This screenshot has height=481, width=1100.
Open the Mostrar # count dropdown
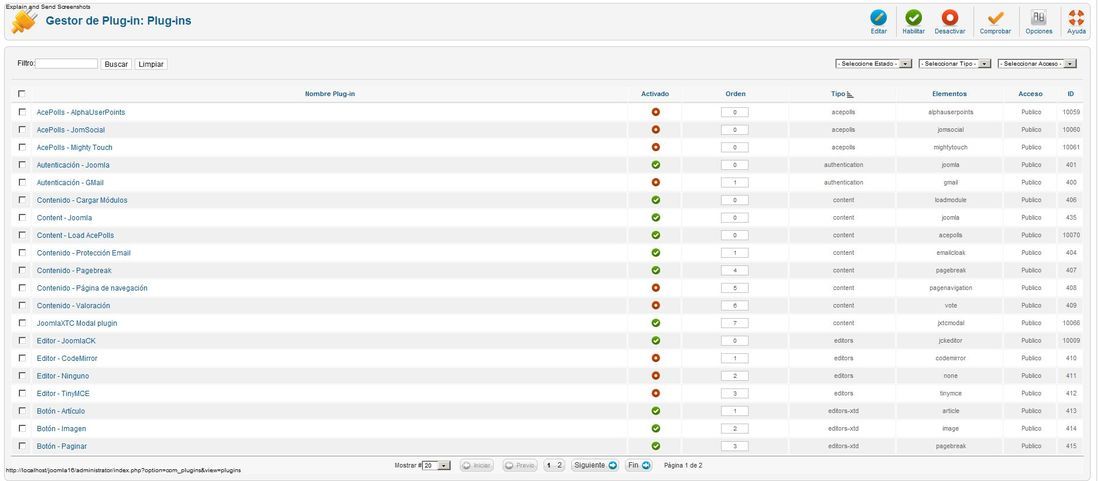436,466
